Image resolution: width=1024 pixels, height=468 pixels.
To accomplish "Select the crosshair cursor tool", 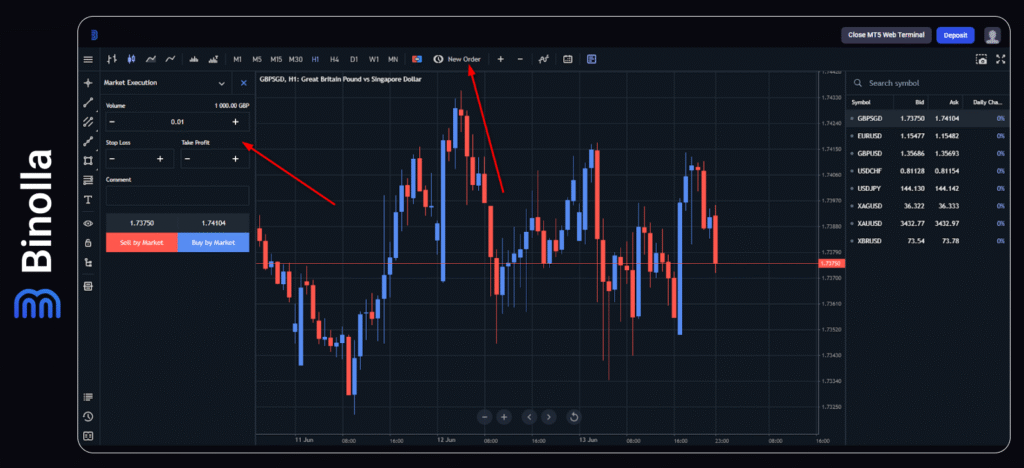I will tap(88, 83).
